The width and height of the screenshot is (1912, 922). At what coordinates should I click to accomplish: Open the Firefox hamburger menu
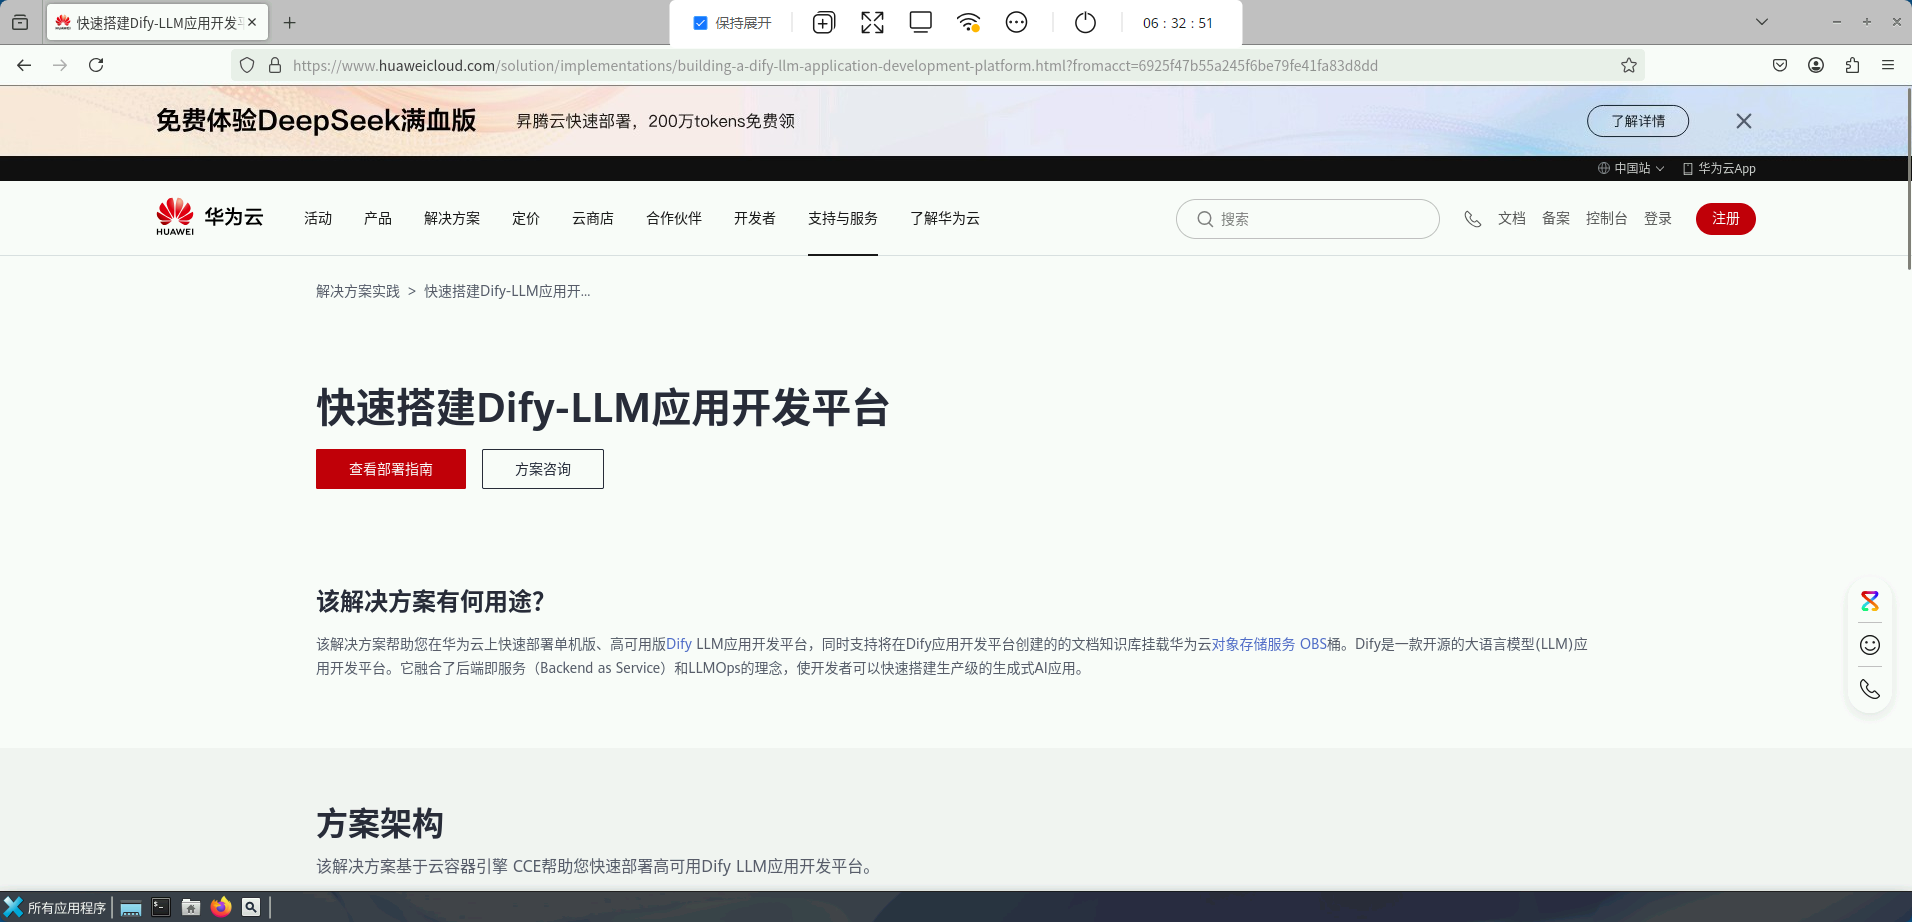click(1888, 65)
